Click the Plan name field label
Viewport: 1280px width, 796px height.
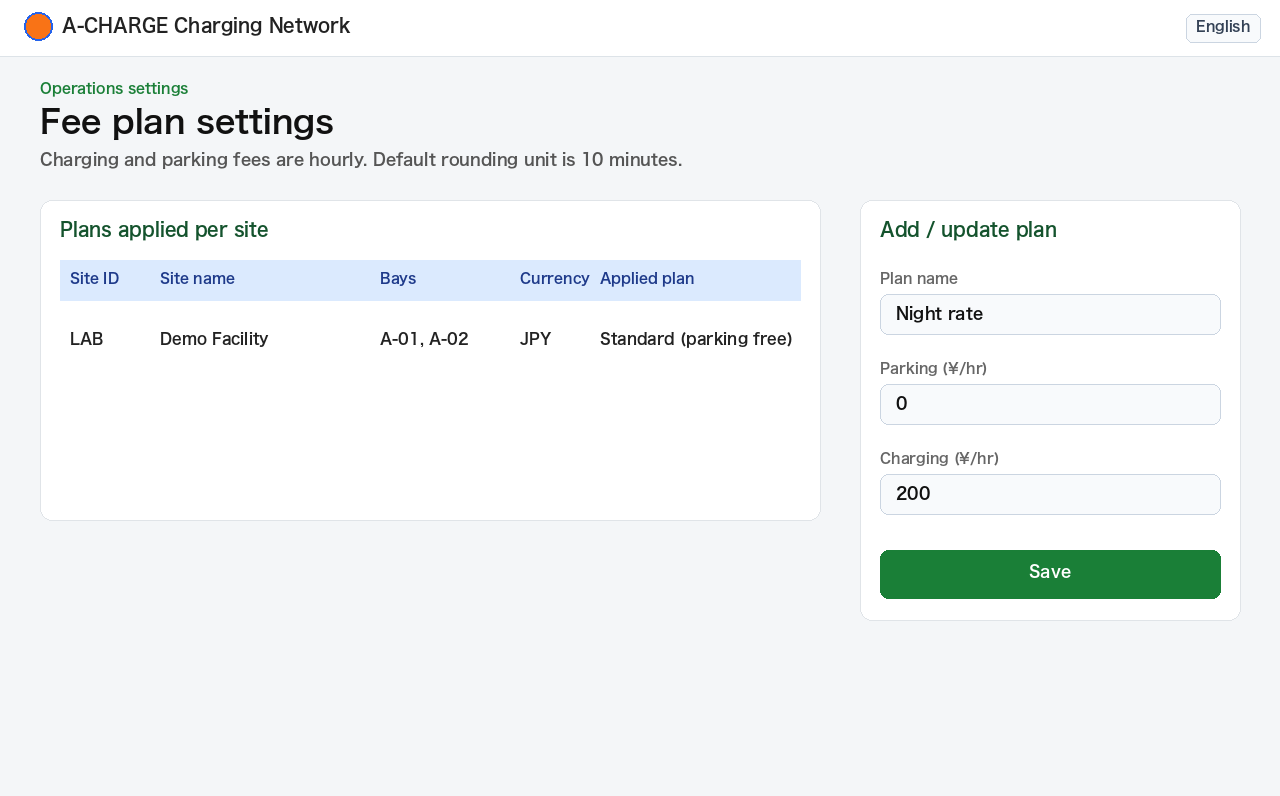click(x=919, y=279)
